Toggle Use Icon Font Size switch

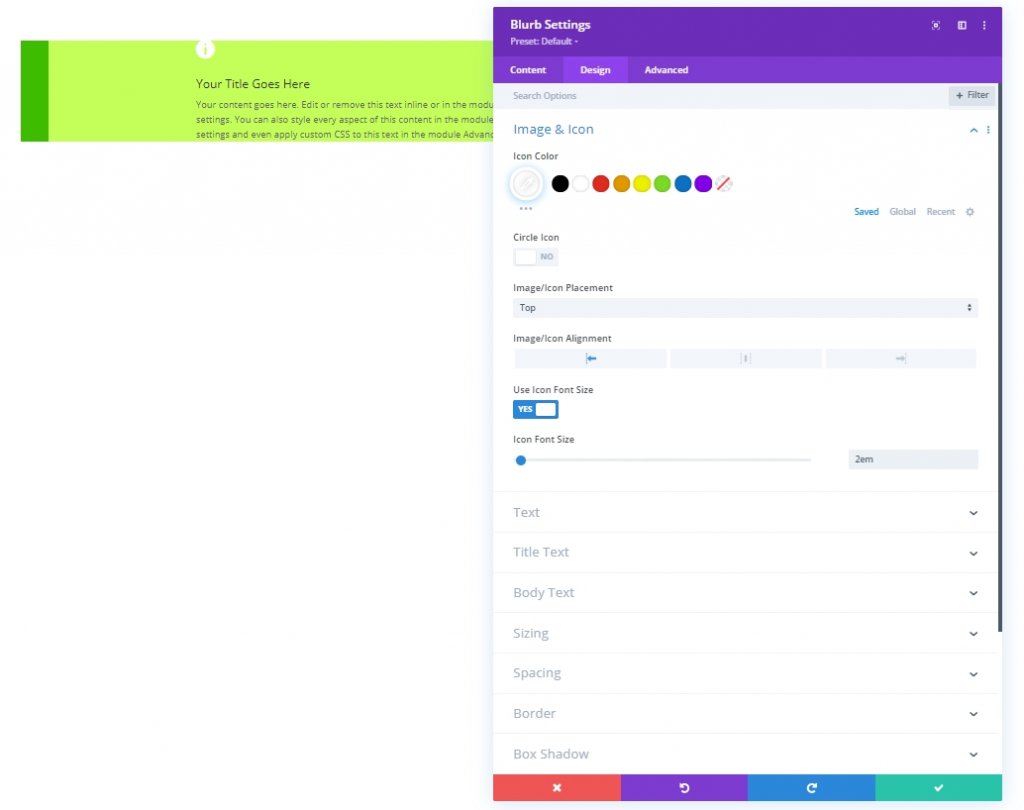pos(536,410)
